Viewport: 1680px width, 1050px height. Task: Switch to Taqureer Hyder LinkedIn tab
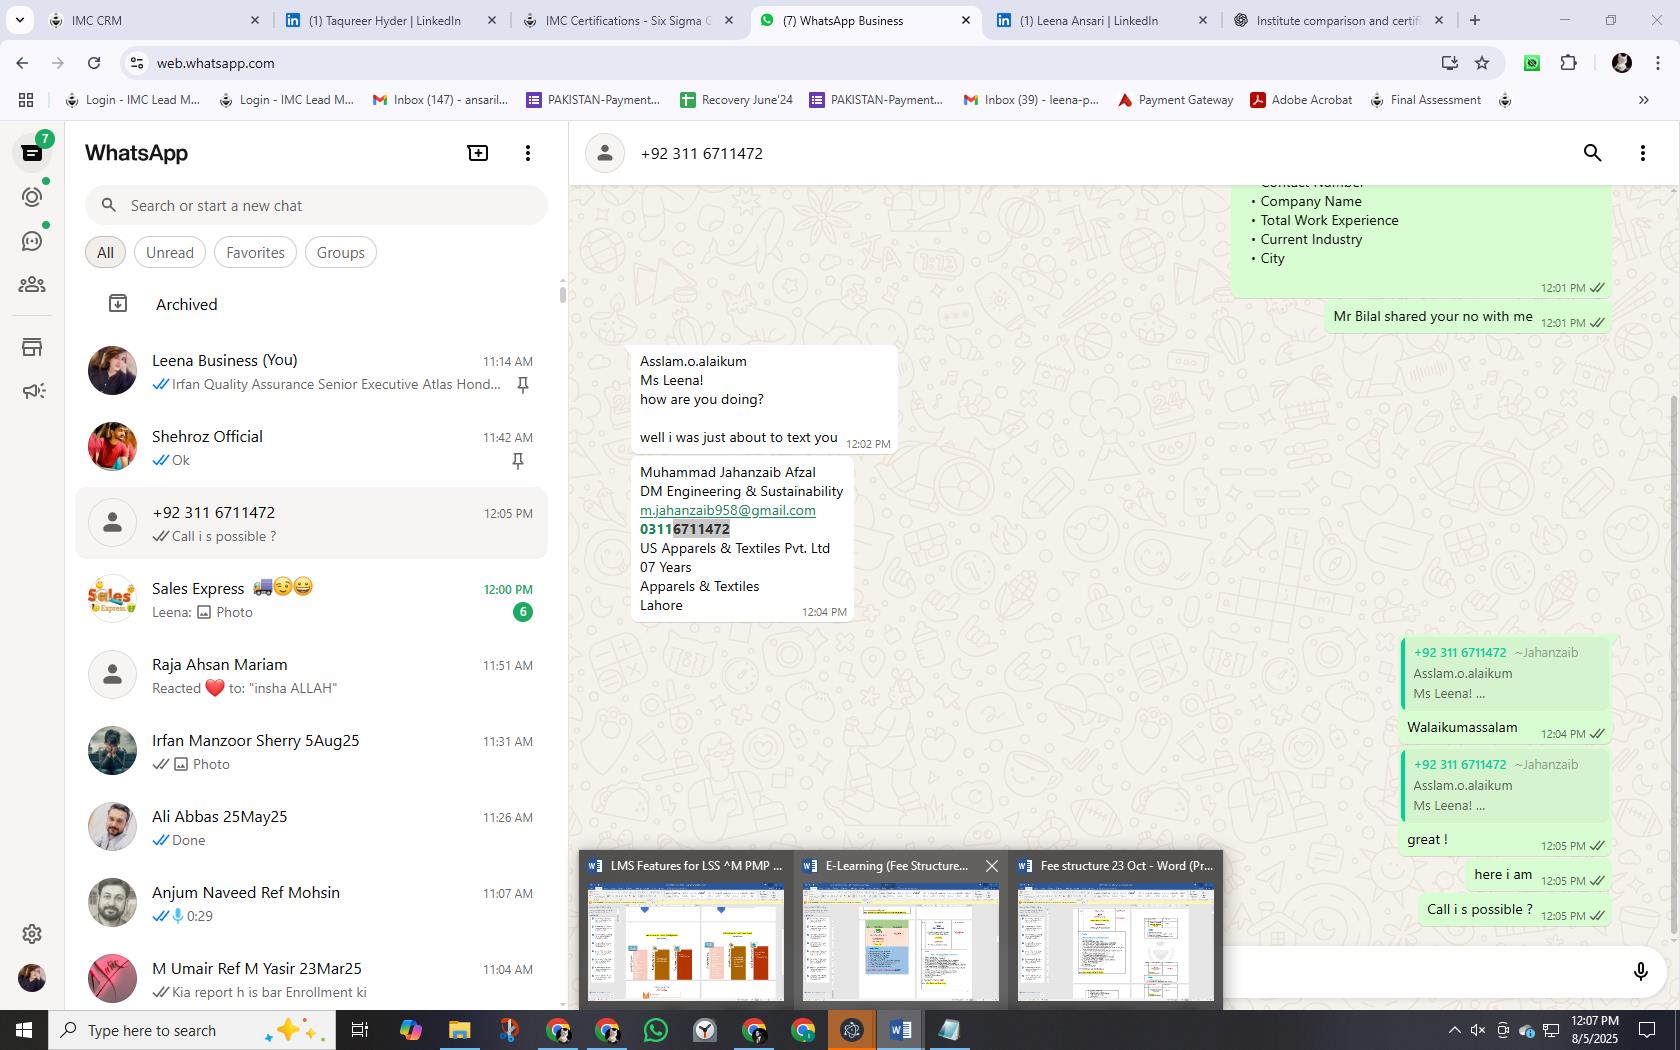(391, 20)
